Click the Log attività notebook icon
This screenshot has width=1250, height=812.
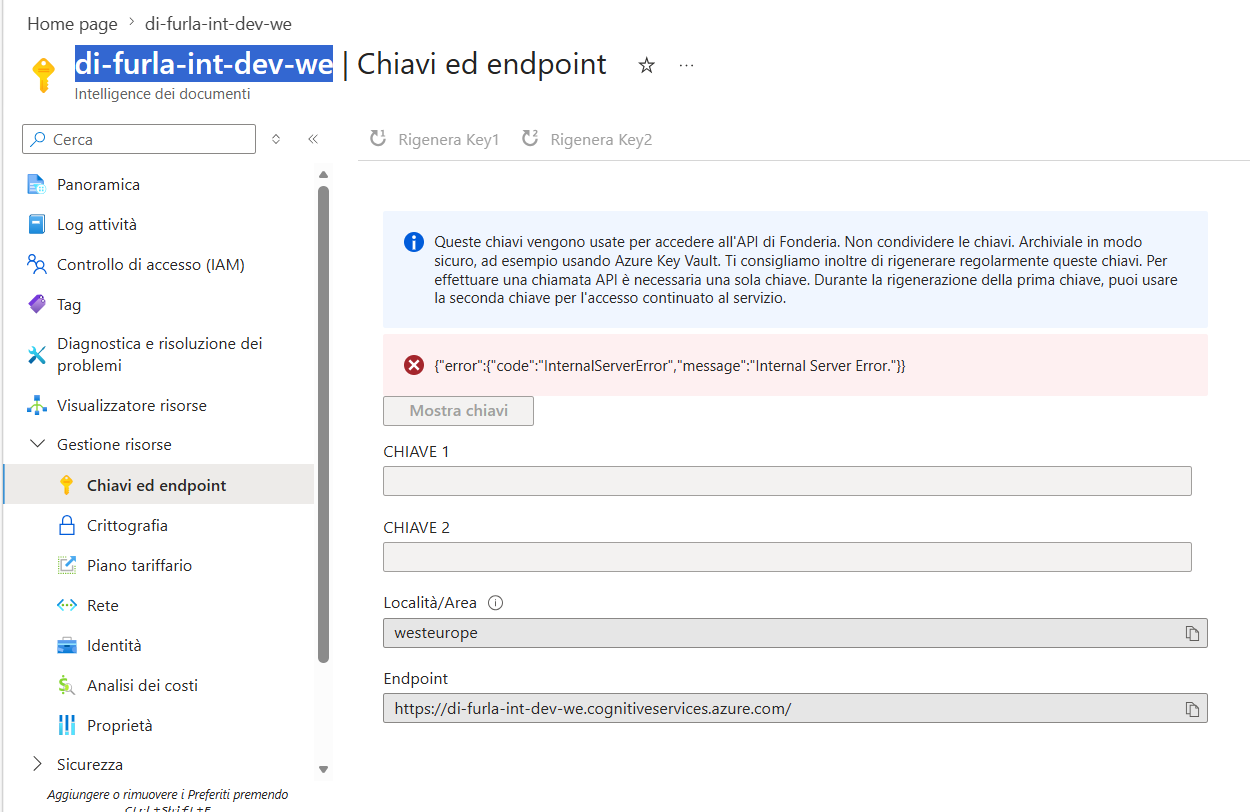[x=37, y=224]
